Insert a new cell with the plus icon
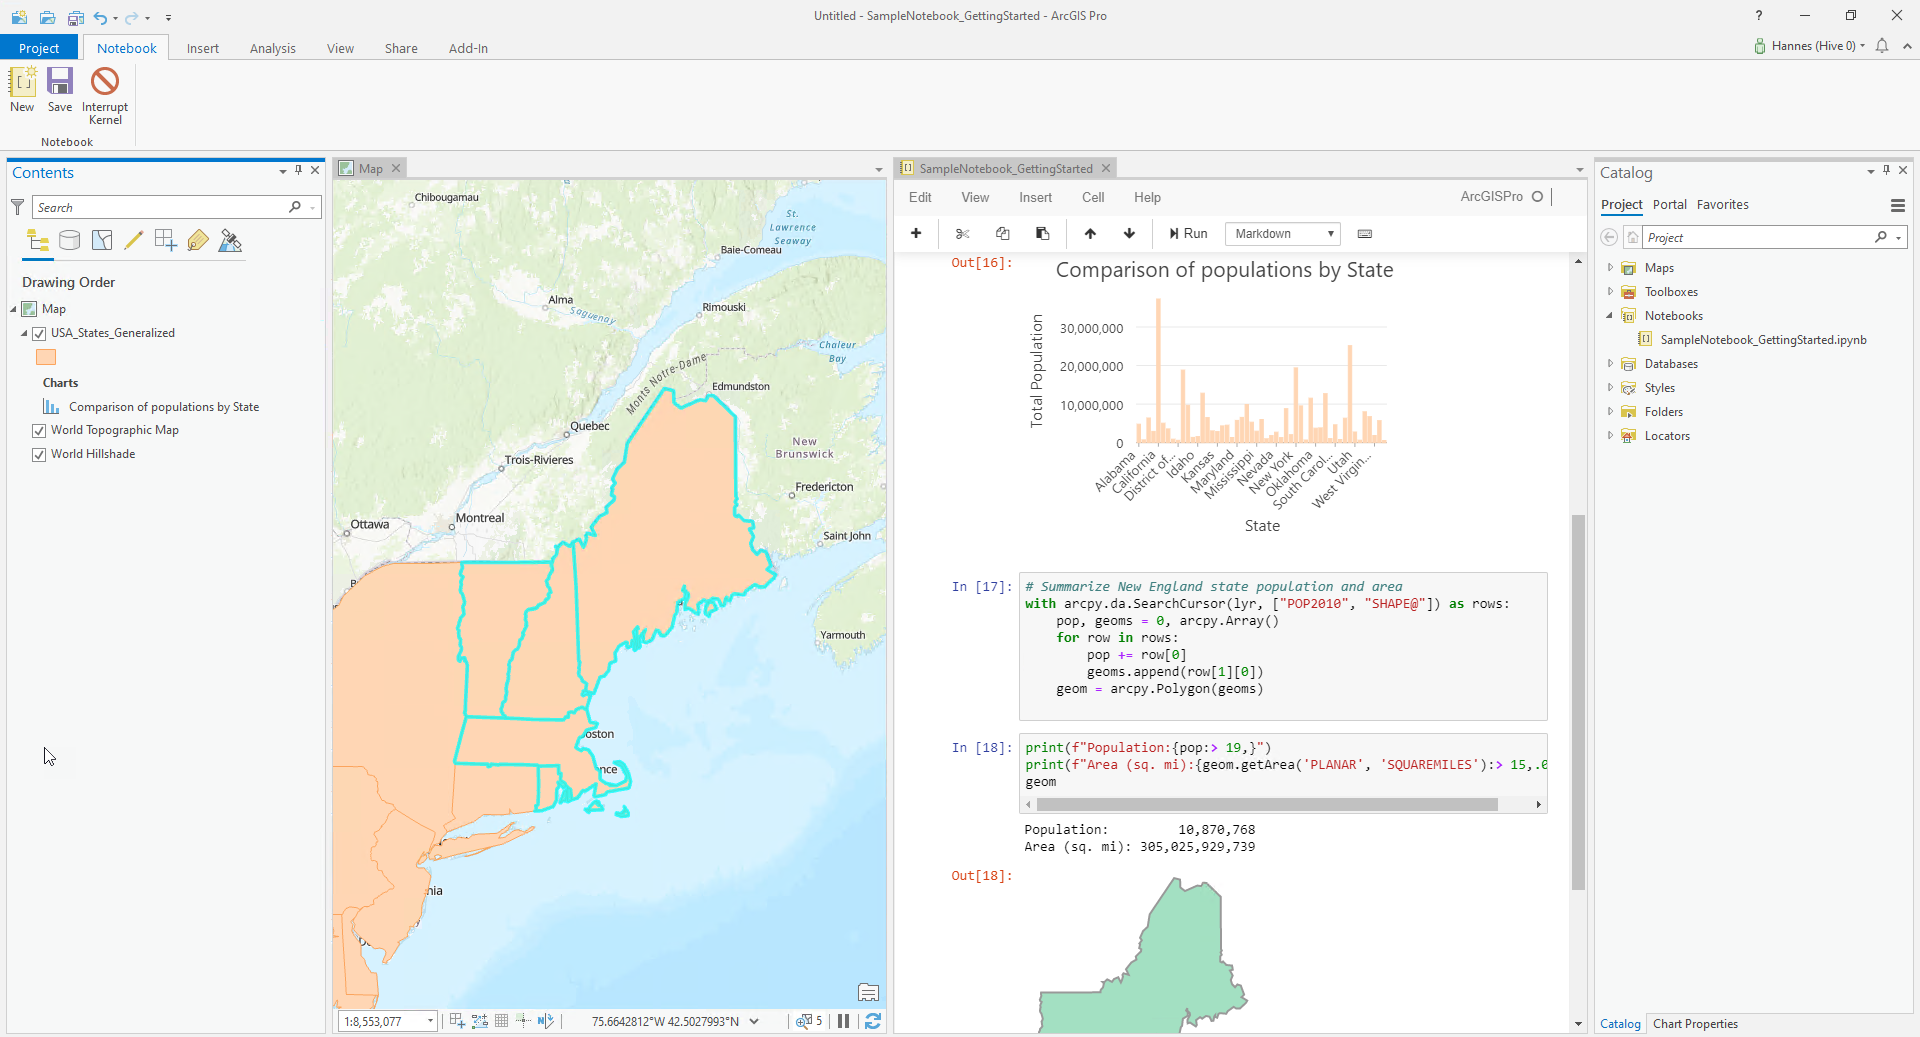The image size is (1920, 1037). (x=915, y=234)
